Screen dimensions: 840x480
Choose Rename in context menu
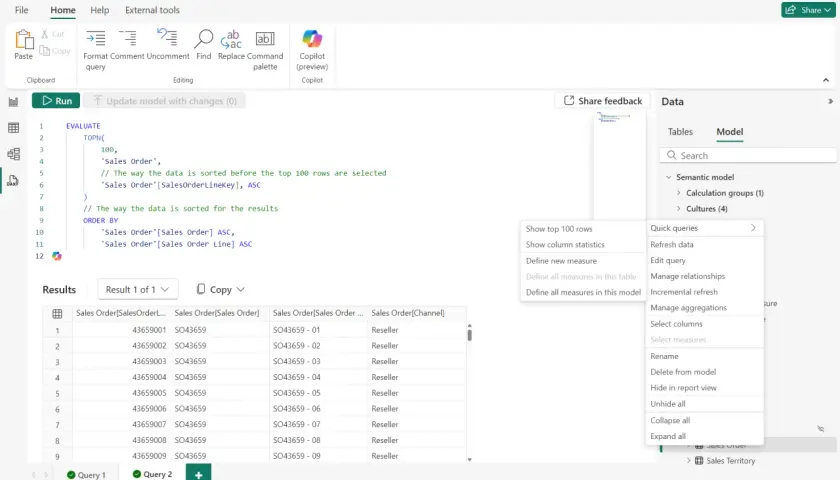click(x=705, y=356)
